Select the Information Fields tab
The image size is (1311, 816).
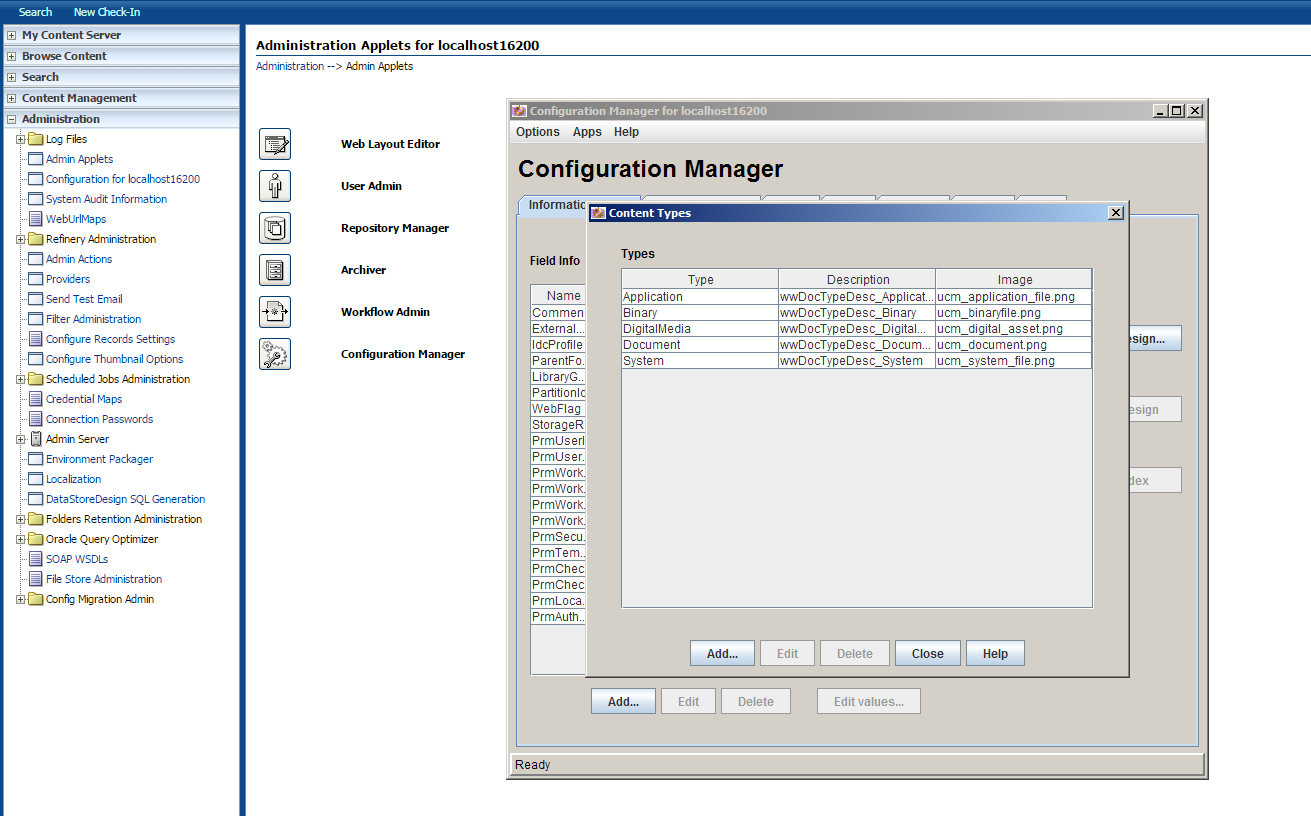553,205
